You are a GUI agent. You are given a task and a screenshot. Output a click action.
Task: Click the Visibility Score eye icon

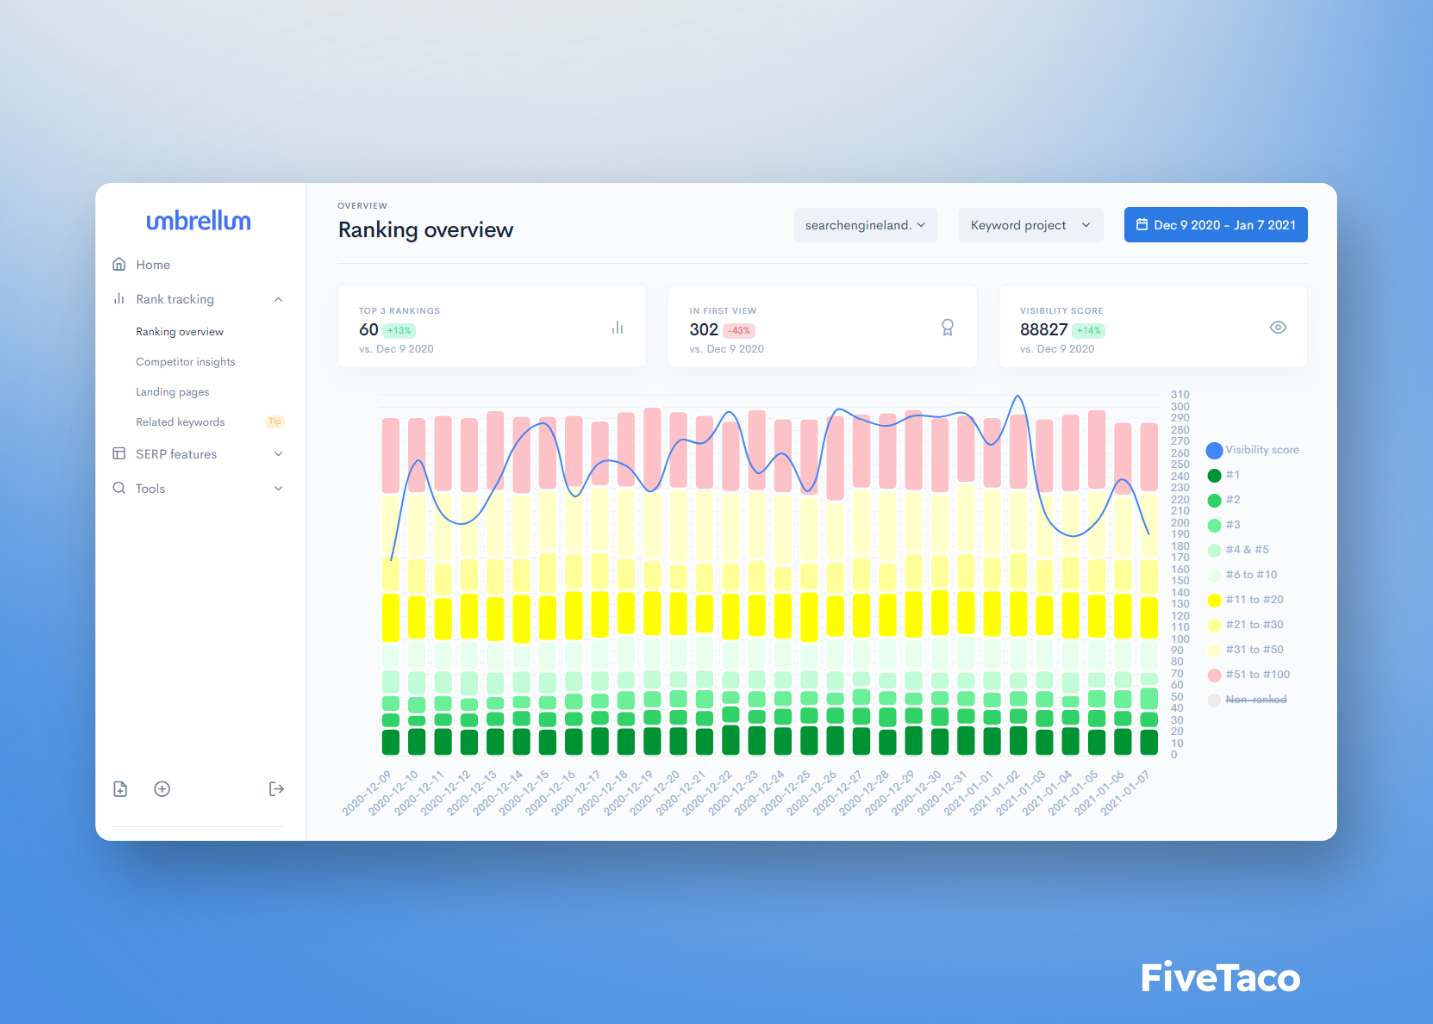coord(1278,328)
